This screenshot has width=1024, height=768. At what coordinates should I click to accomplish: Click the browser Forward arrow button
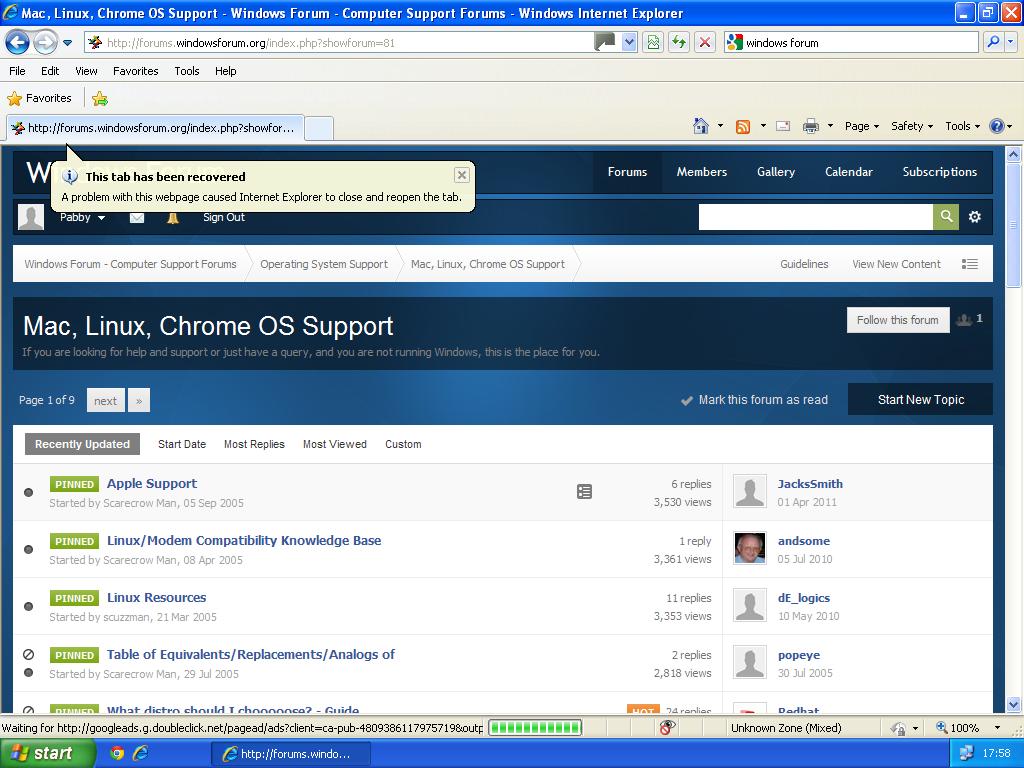[44, 43]
